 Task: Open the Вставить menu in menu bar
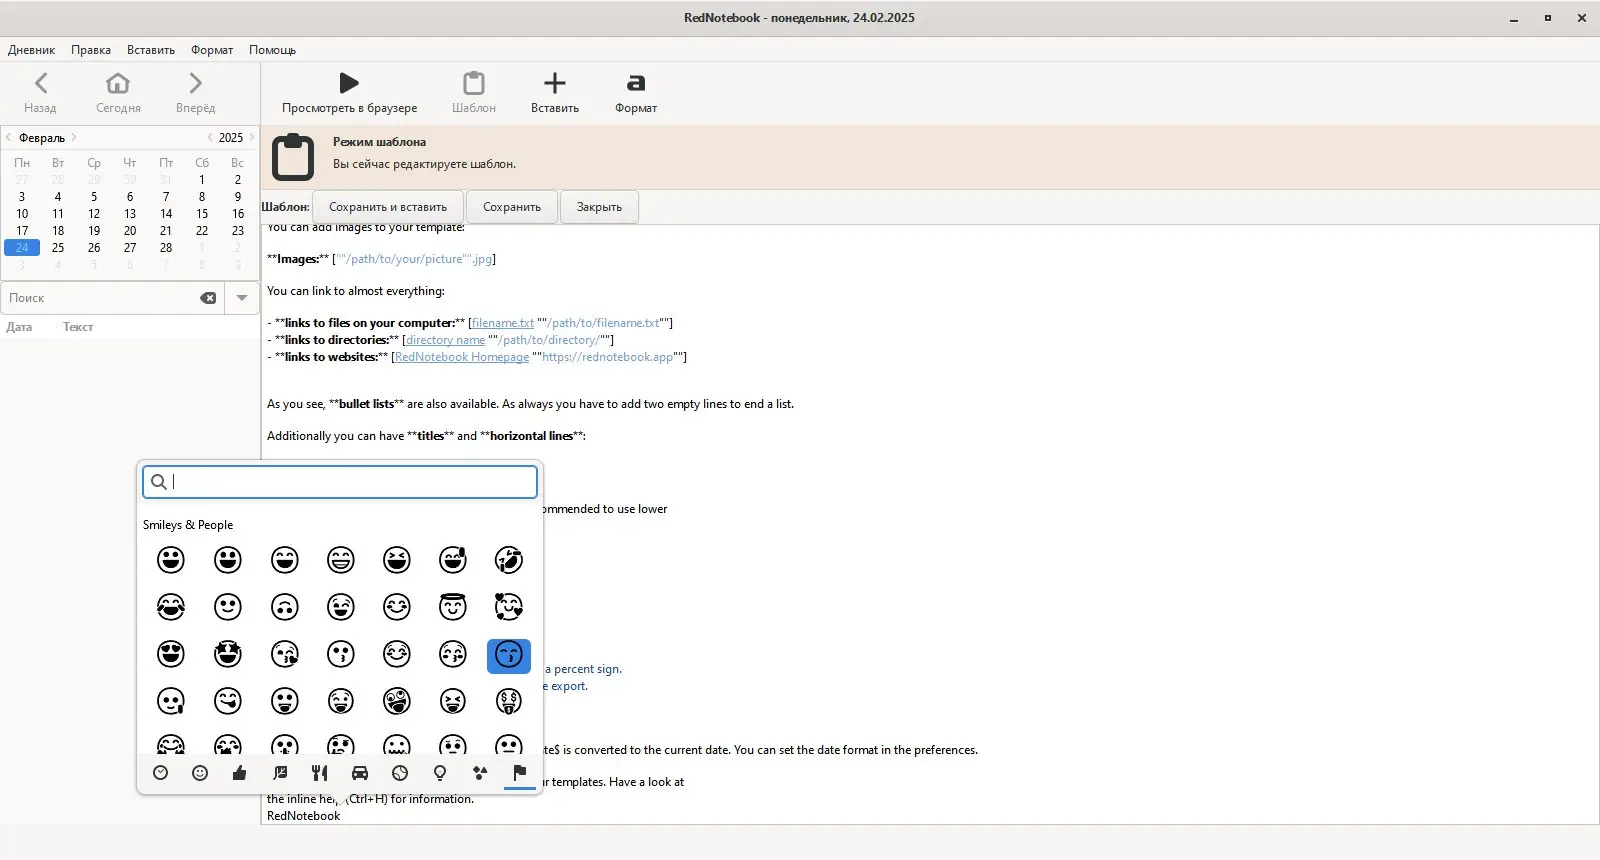coord(151,50)
